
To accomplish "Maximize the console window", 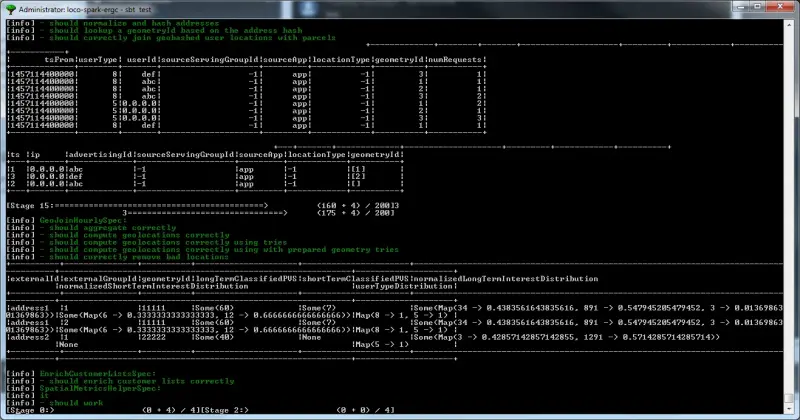I will [x=758, y=7].
